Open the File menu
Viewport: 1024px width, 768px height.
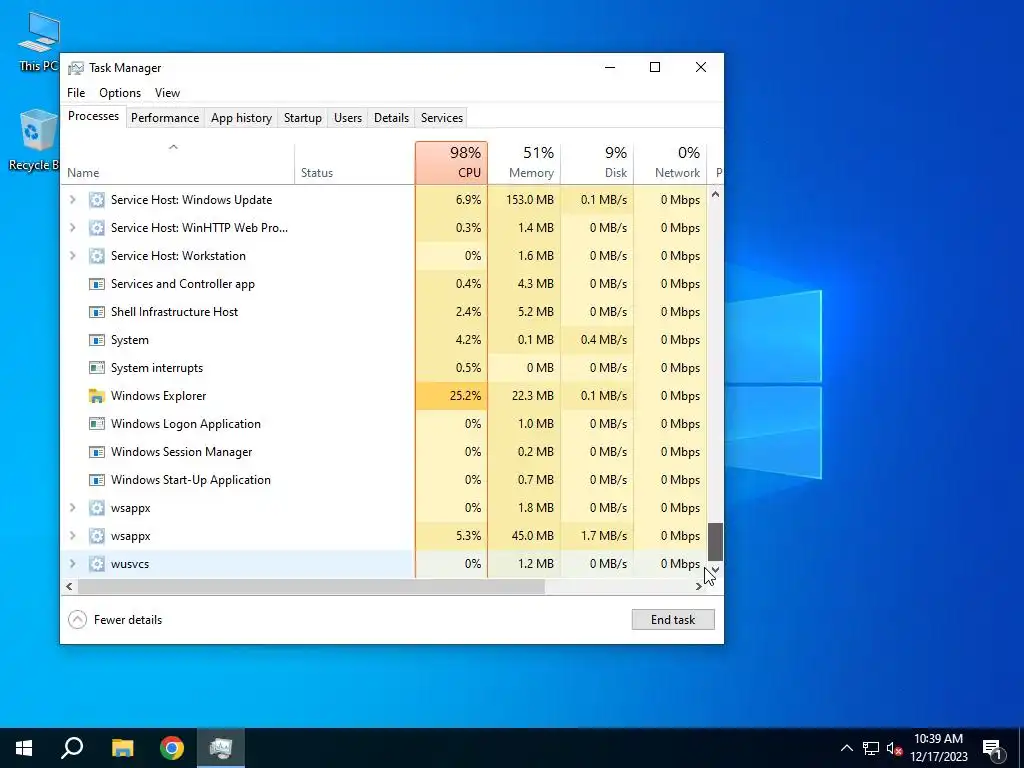tap(76, 93)
